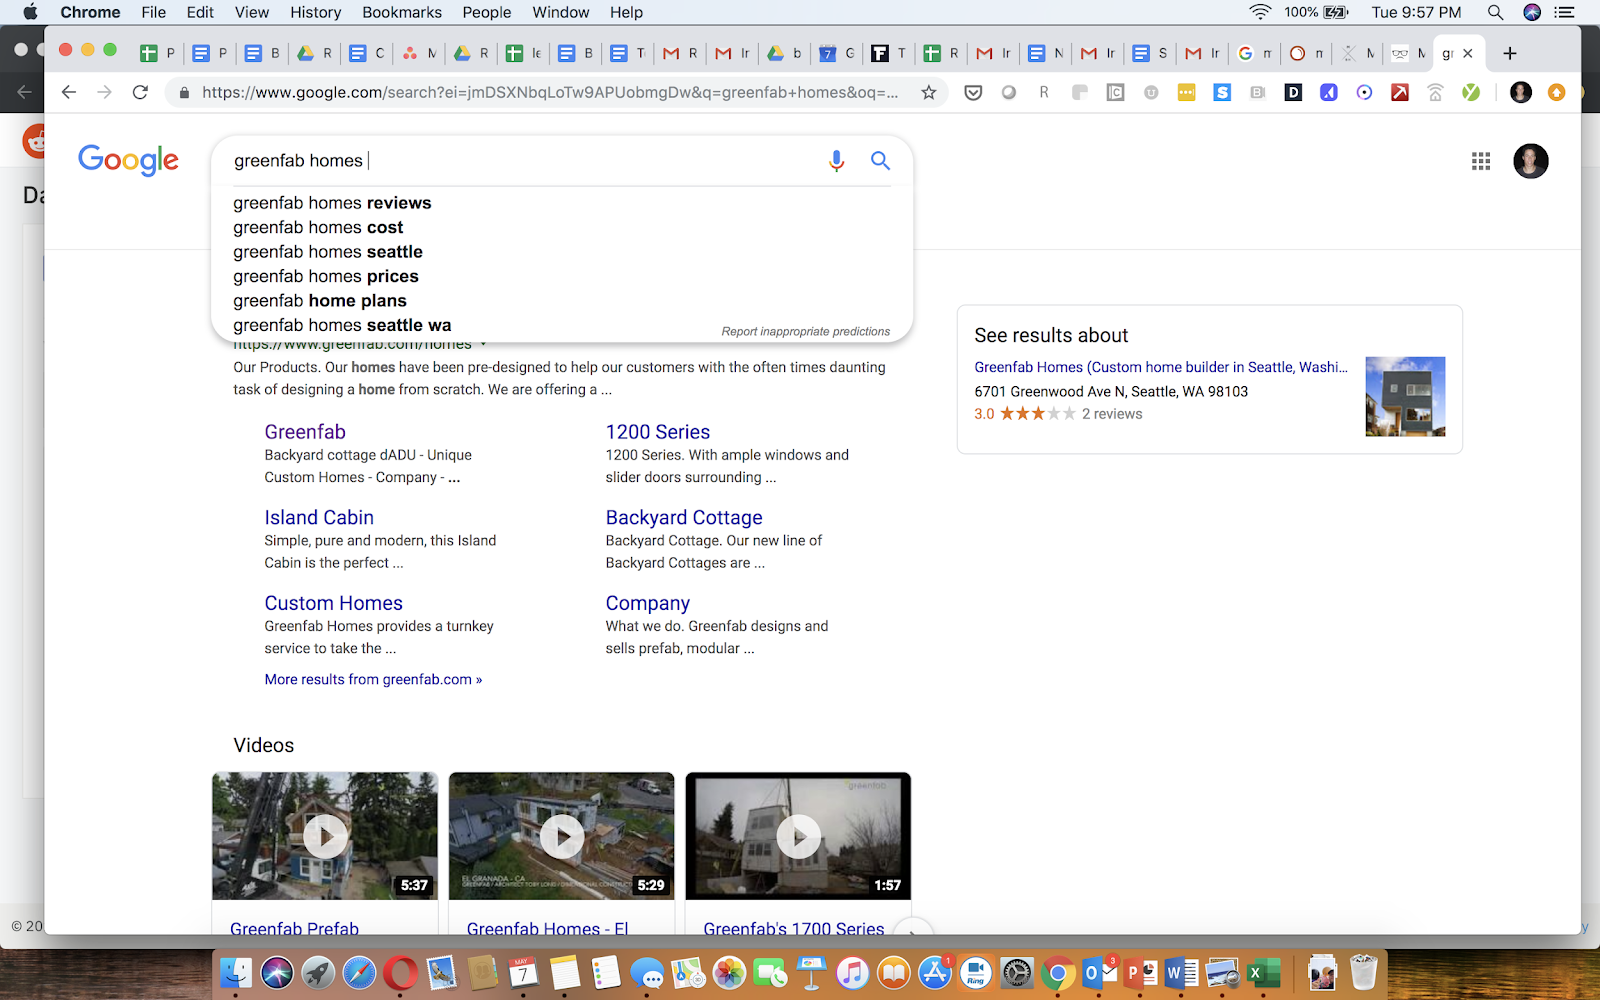Save page with the Pocket extension
Image resolution: width=1600 pixels, height=1000 pixels.
point(973,93)
